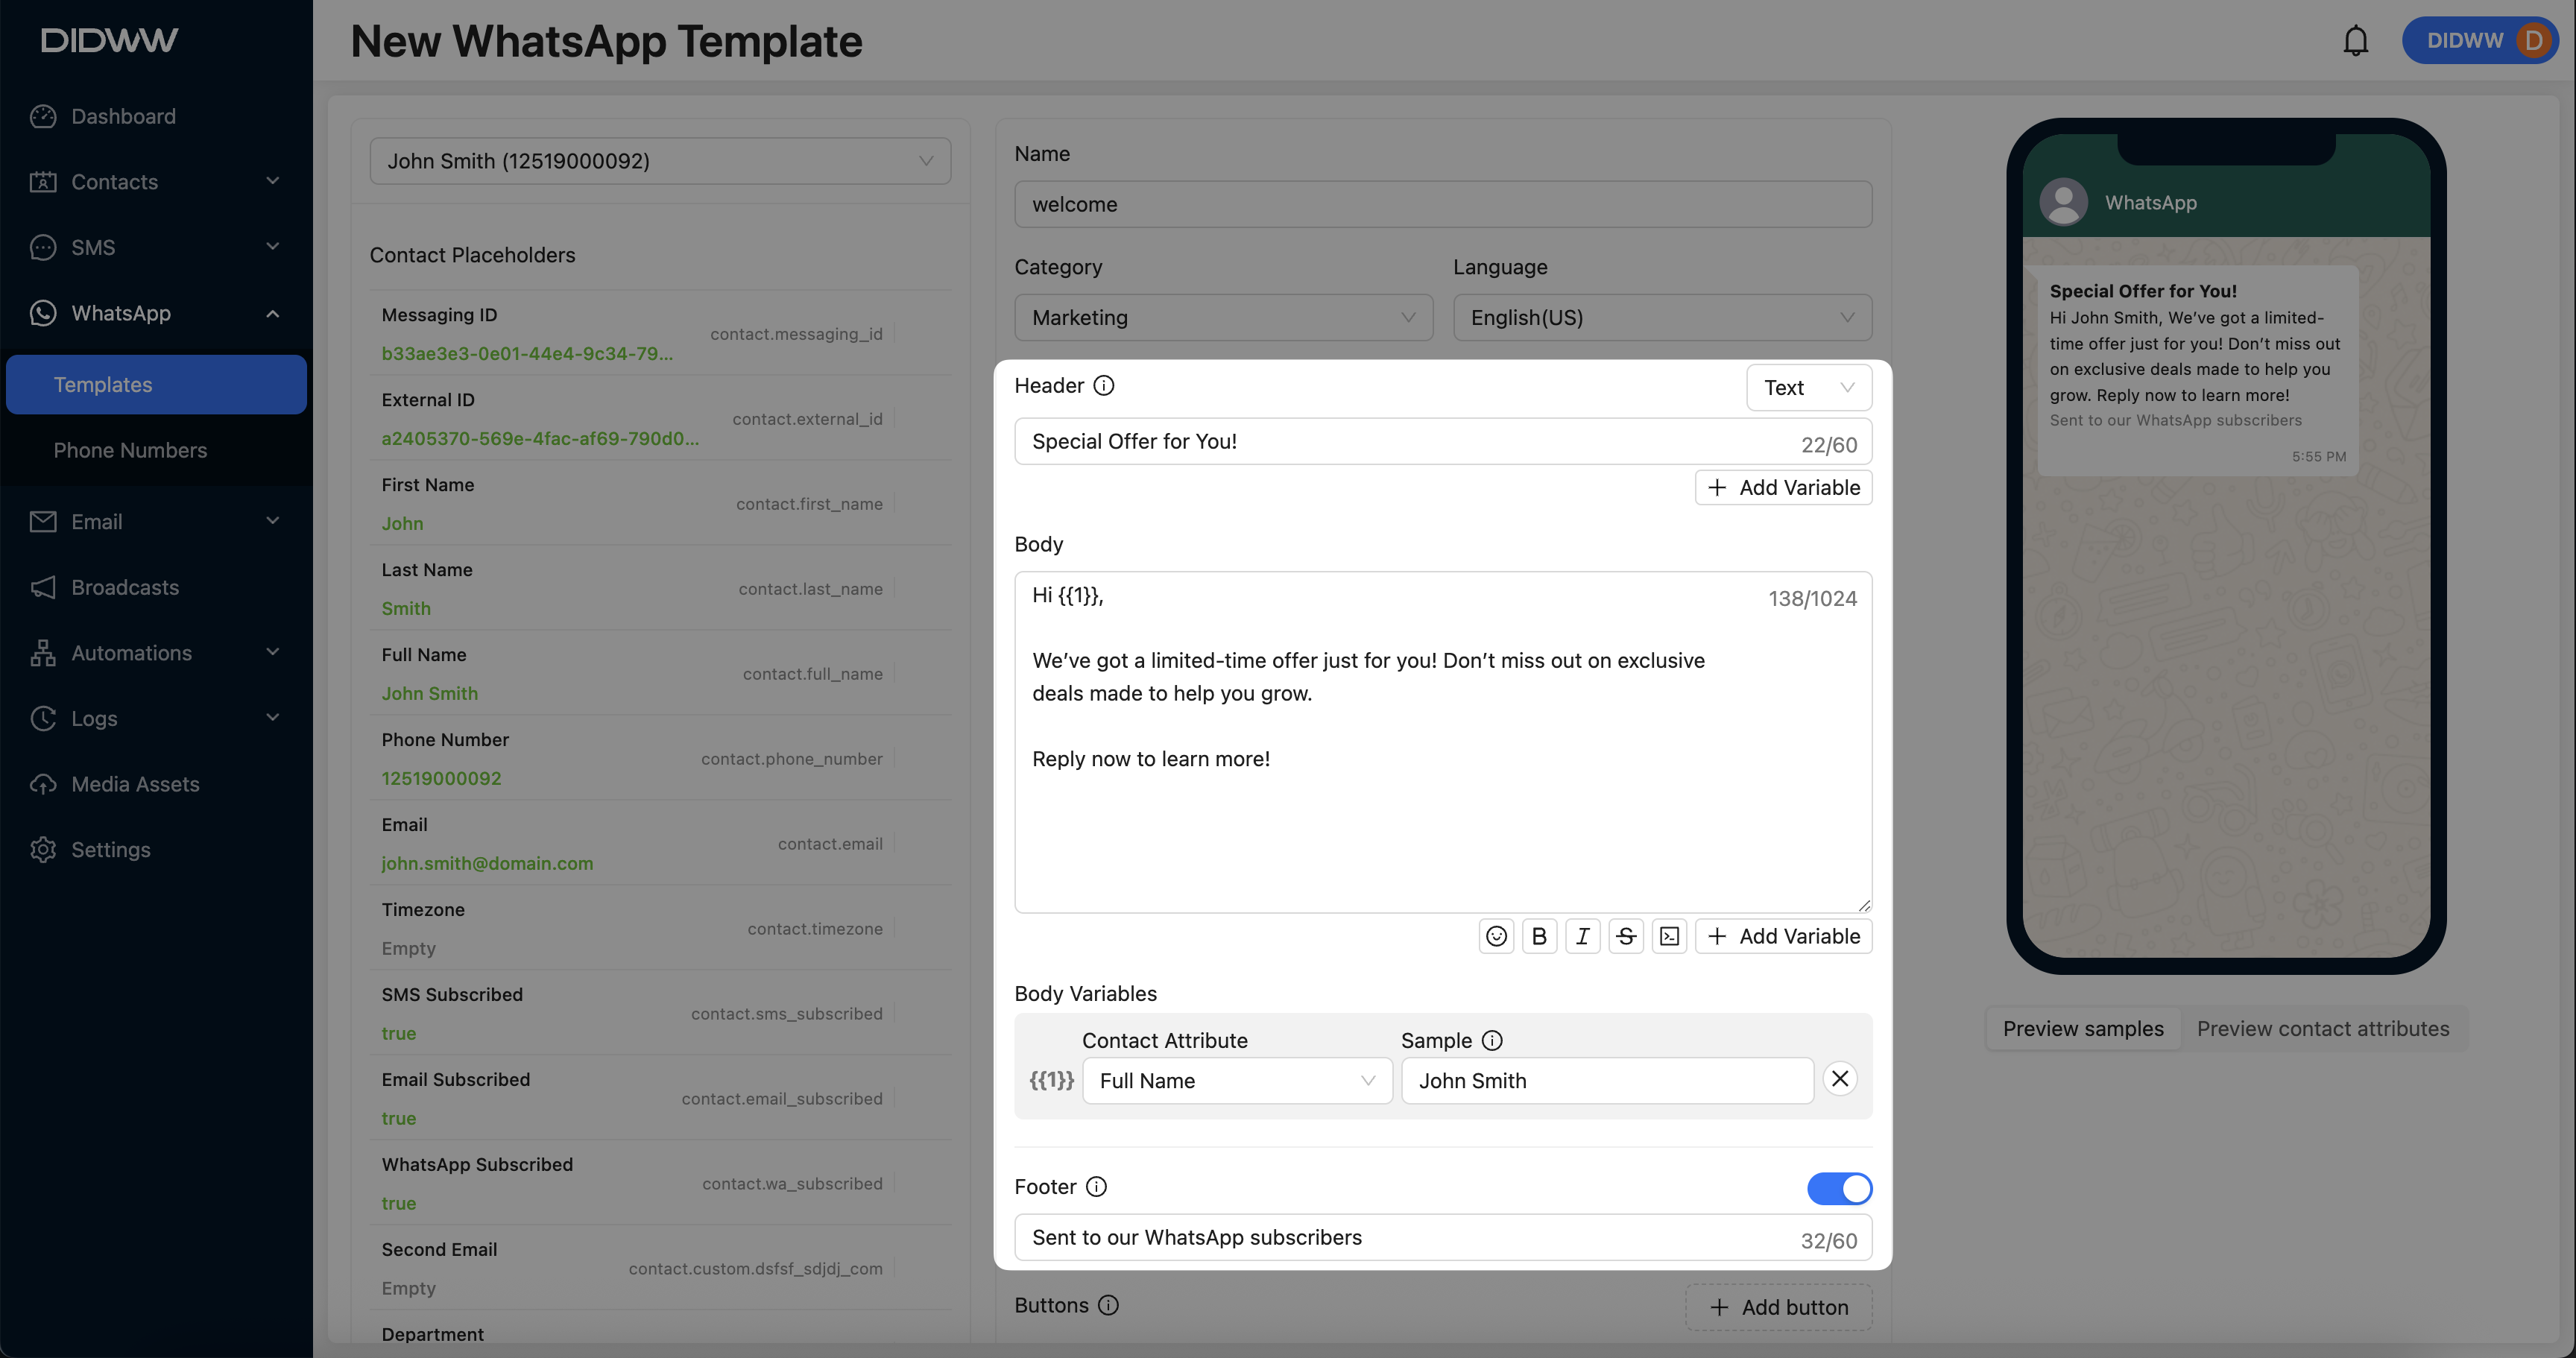
Task: Click the DIDWW account button
Action: [x=2480, y=40]
